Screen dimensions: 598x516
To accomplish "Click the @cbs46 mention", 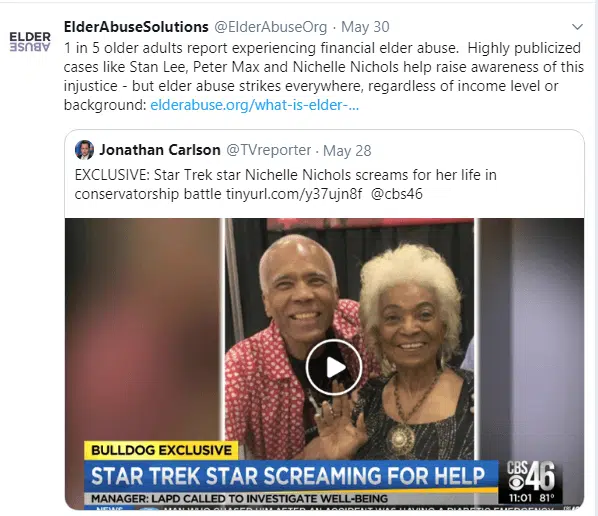I will coord(397,194).
